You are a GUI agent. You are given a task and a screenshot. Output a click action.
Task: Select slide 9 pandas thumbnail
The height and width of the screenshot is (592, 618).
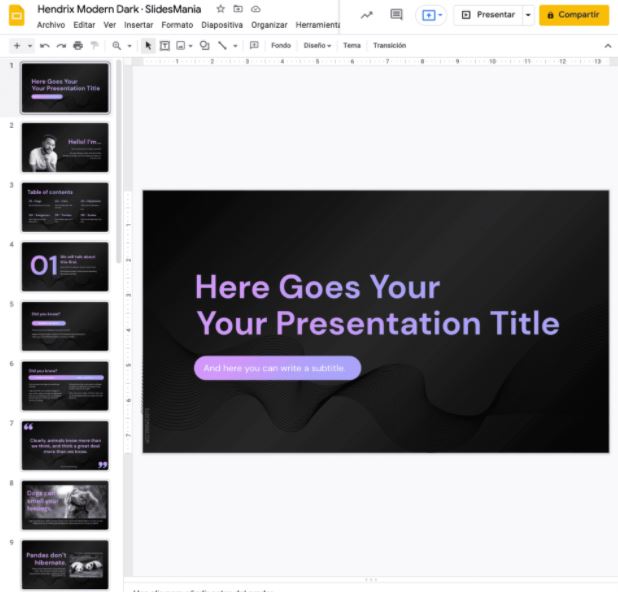[x=65, y=564]
